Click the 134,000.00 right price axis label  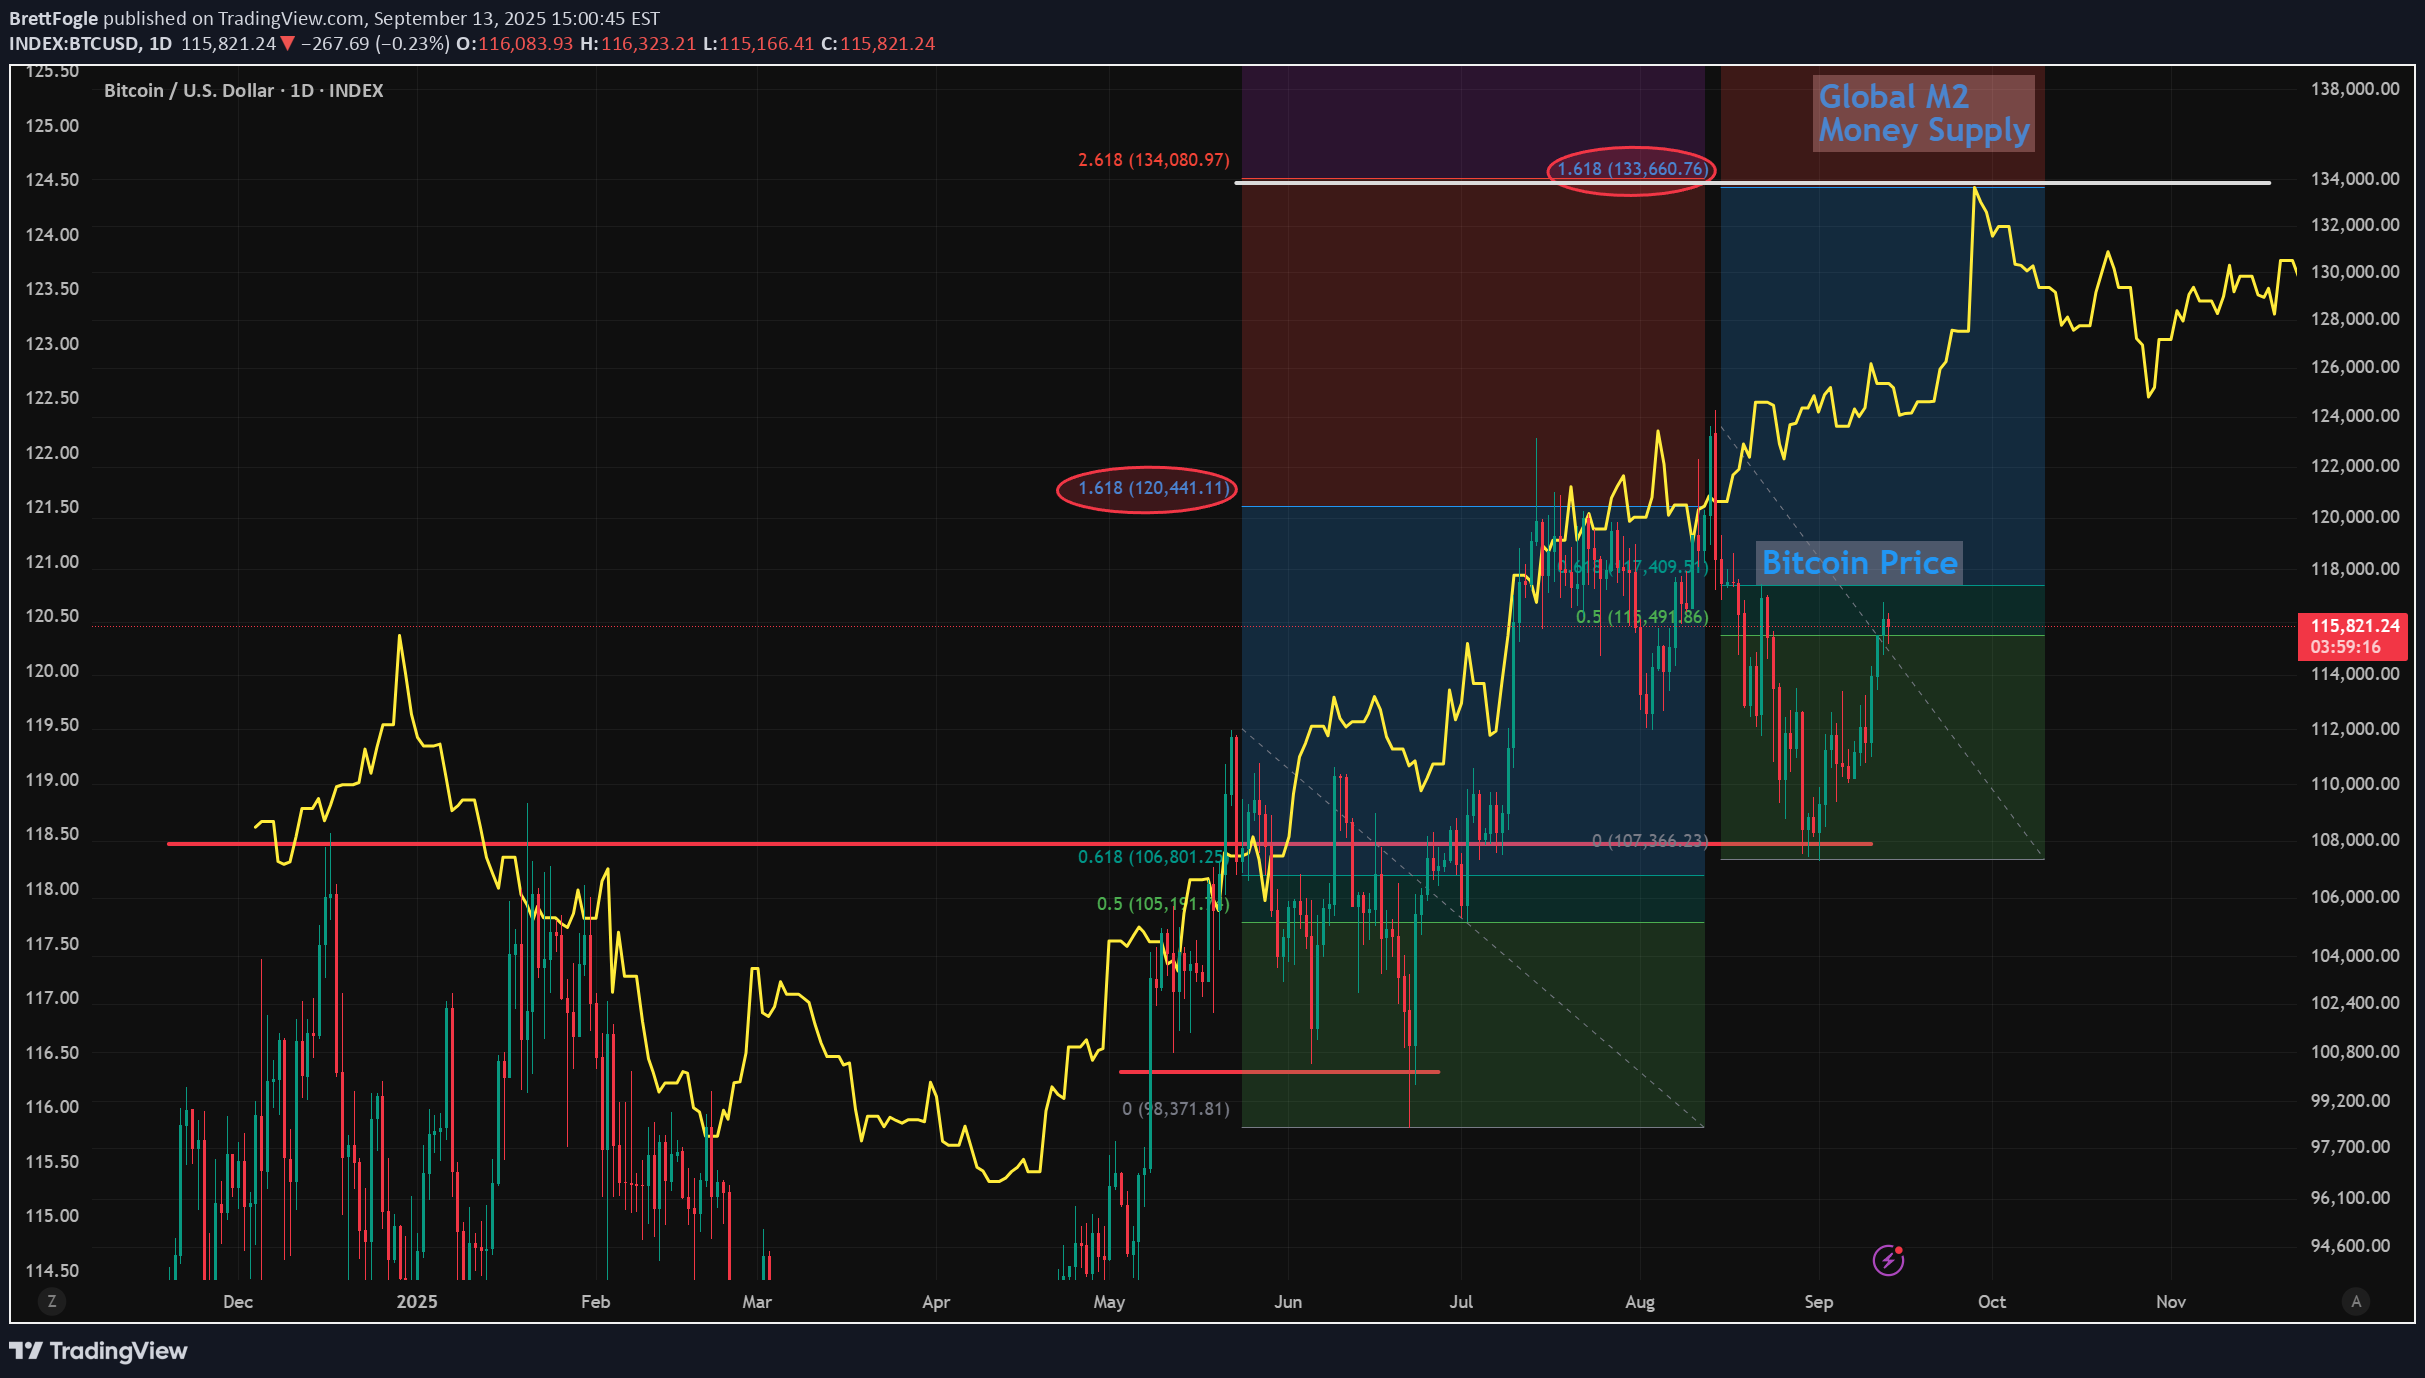tap(2355, 179)
